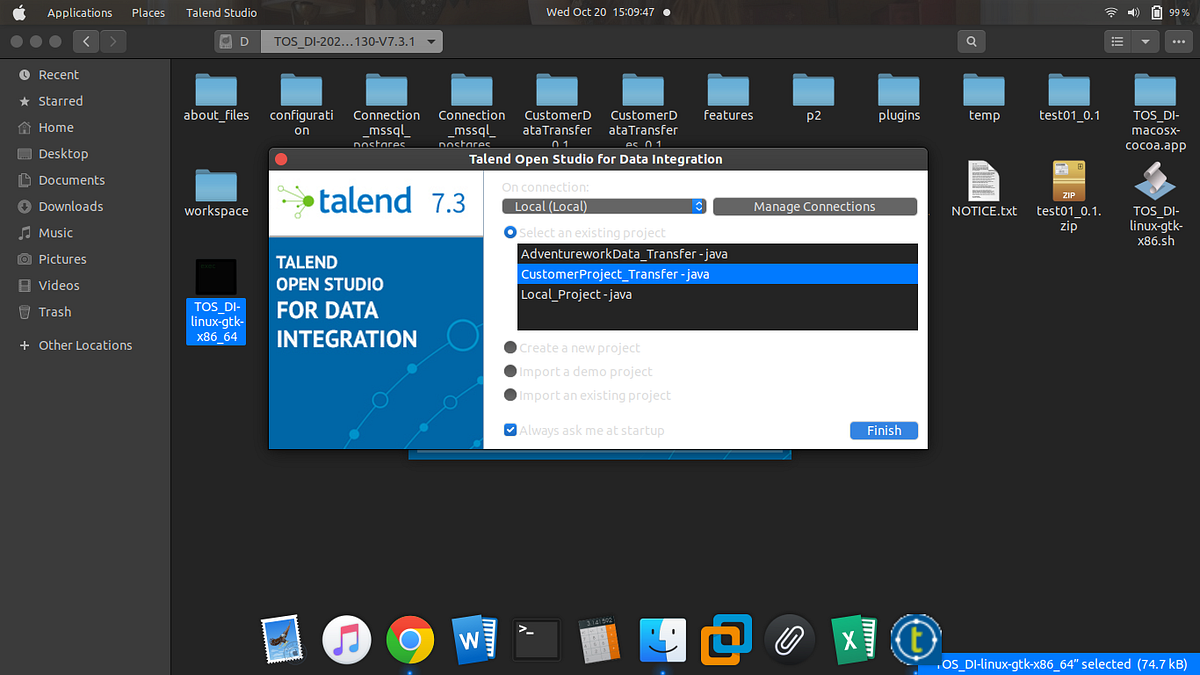Switch to list view in the file manager
The height and width of the screenshot is (675, 1200).
[1117, 41]
